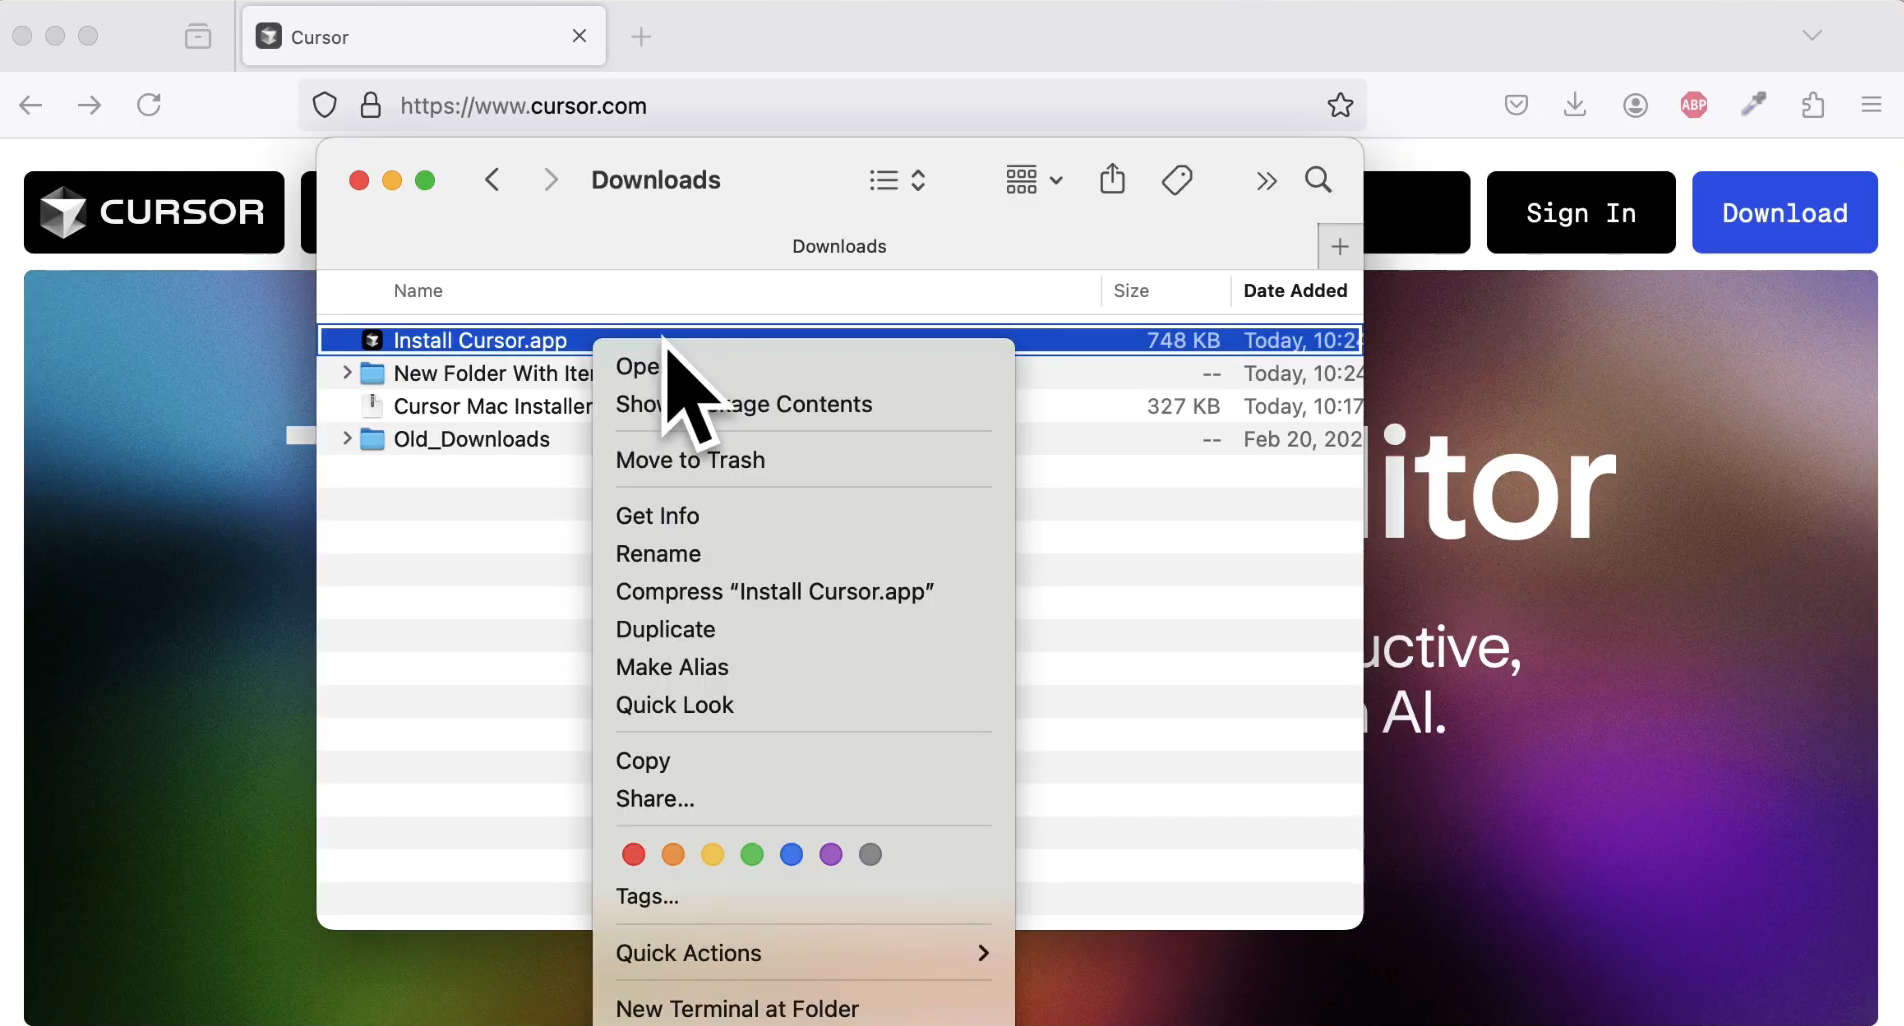
Task: Click the padlock site info icon
Action: point(371,105)
